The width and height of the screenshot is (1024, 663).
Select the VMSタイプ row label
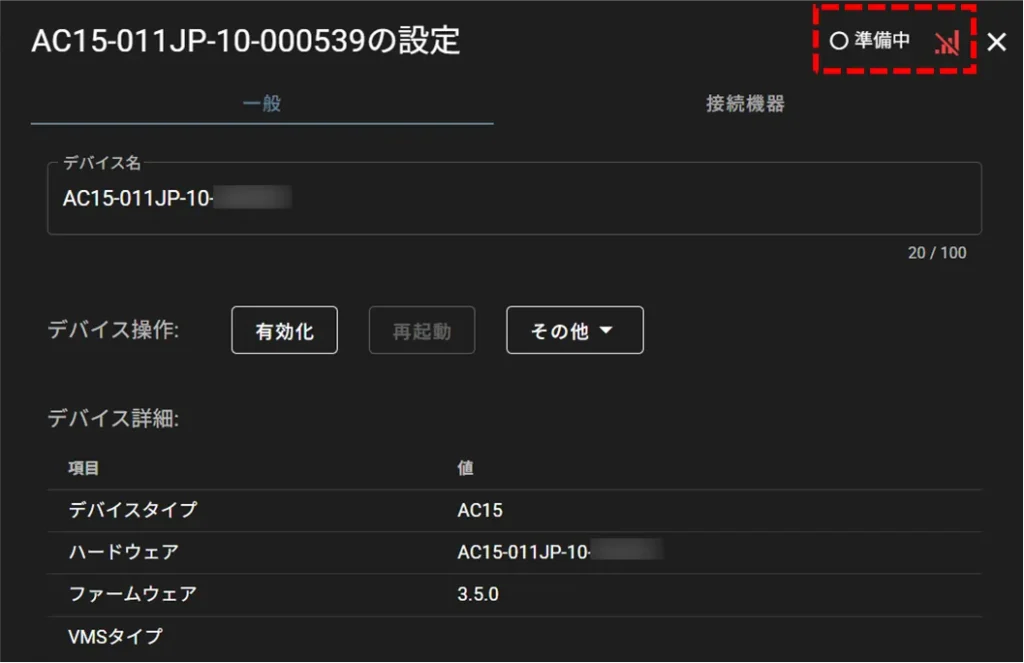pos(115,636)
